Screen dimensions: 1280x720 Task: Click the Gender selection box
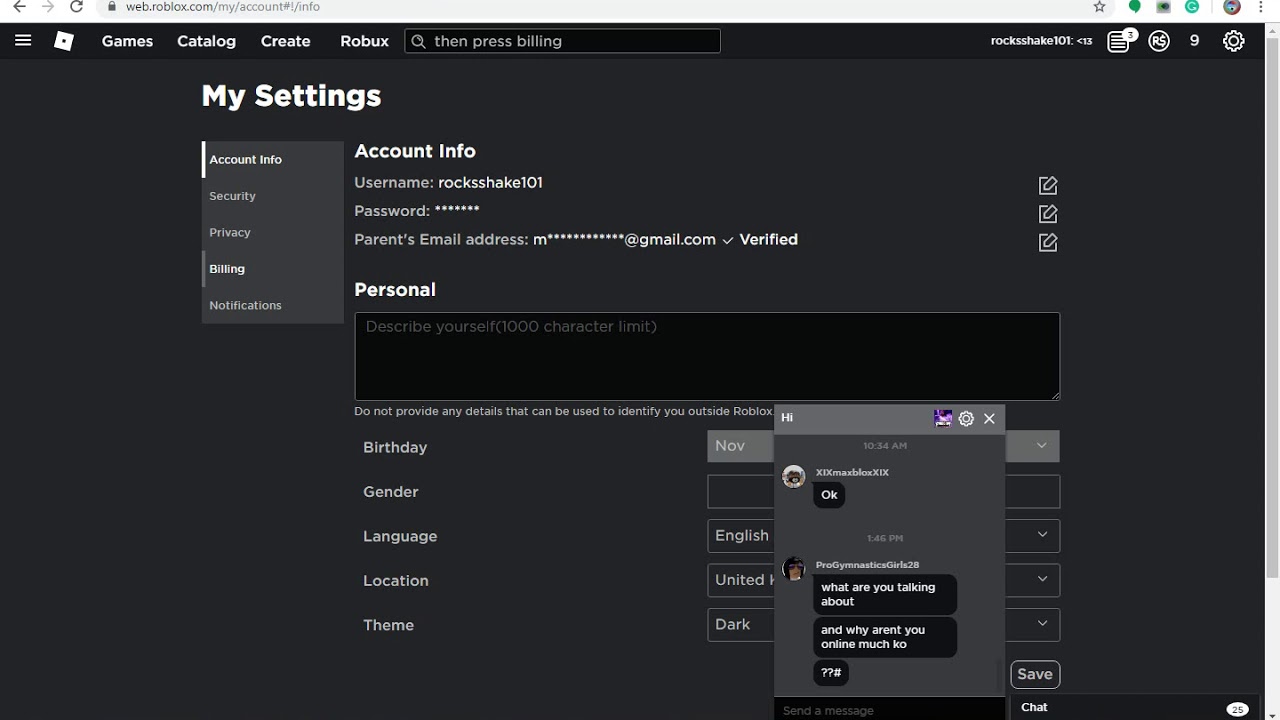[x=883, y=491]
